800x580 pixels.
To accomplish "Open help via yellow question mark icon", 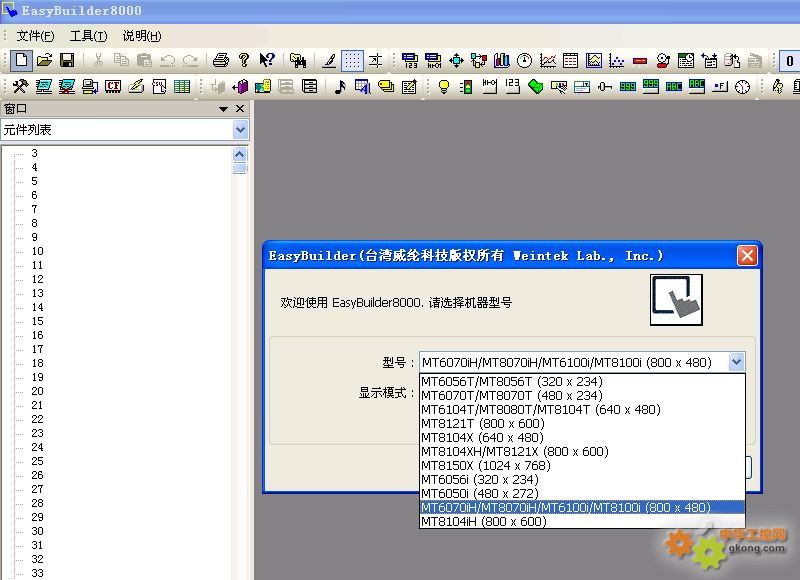I will (x=244, y=61).
